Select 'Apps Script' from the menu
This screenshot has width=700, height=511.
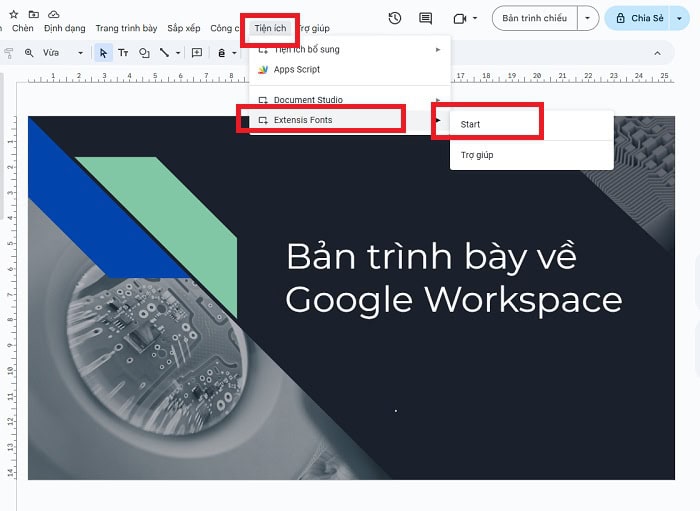pyautogui.click(x=296, y=69)
